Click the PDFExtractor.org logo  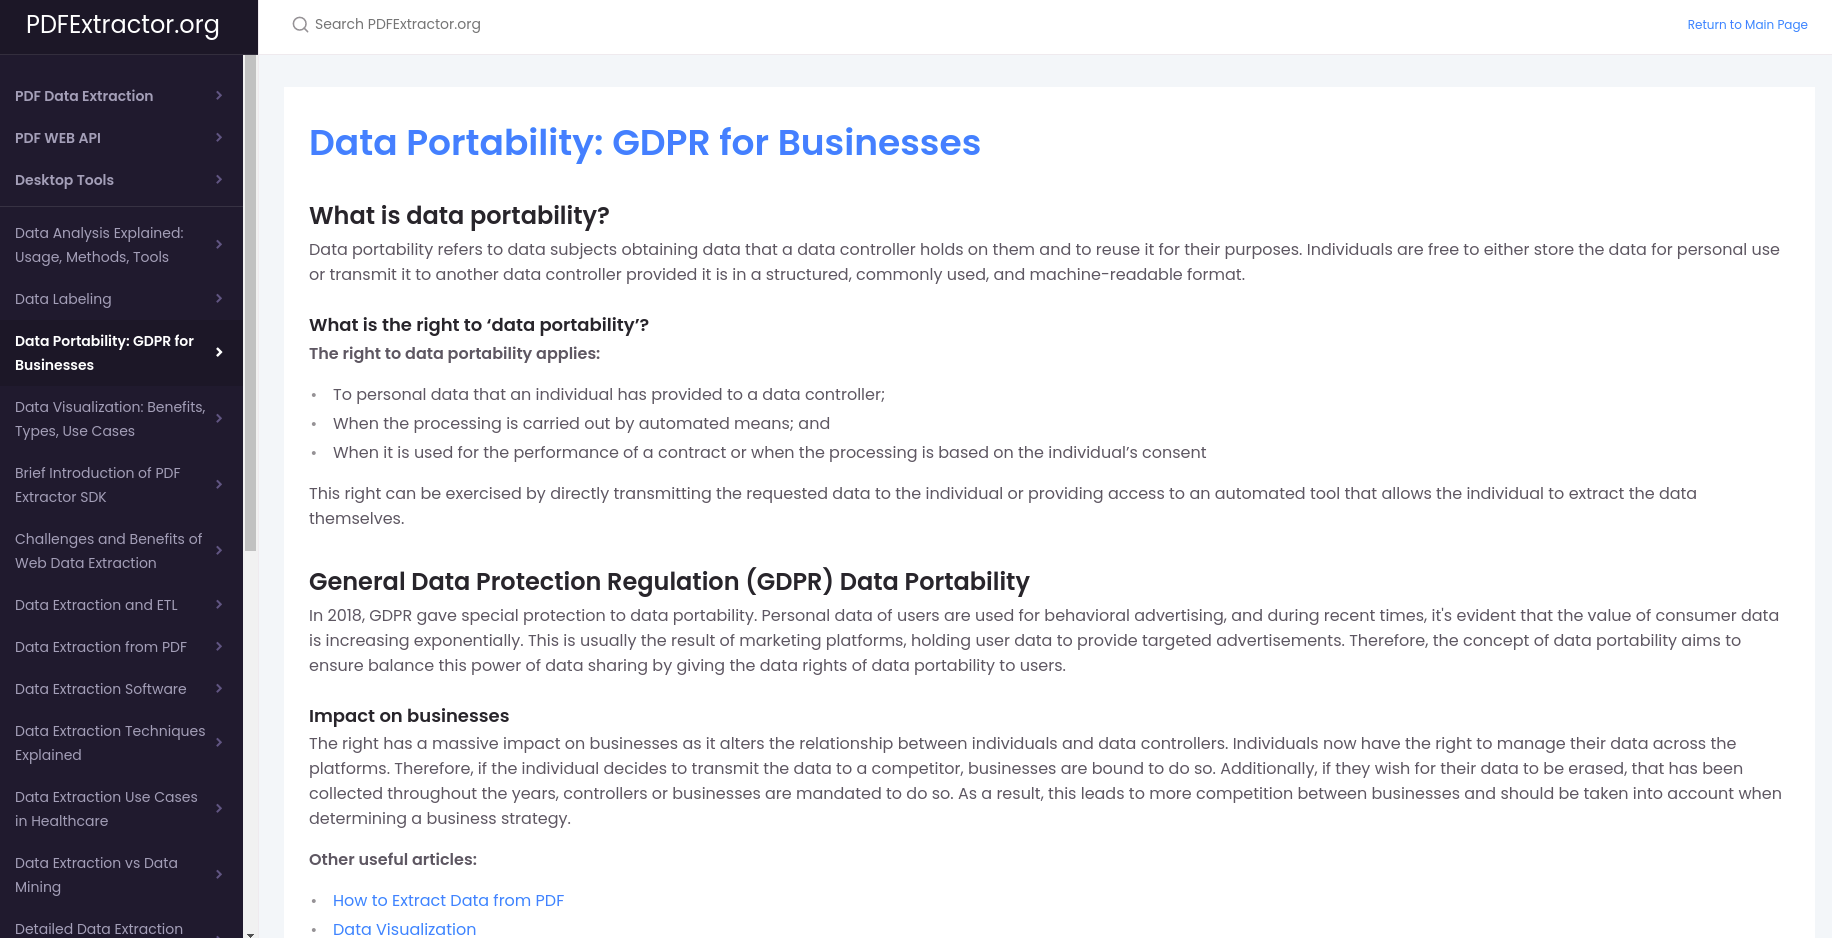(x=122, y=25)
